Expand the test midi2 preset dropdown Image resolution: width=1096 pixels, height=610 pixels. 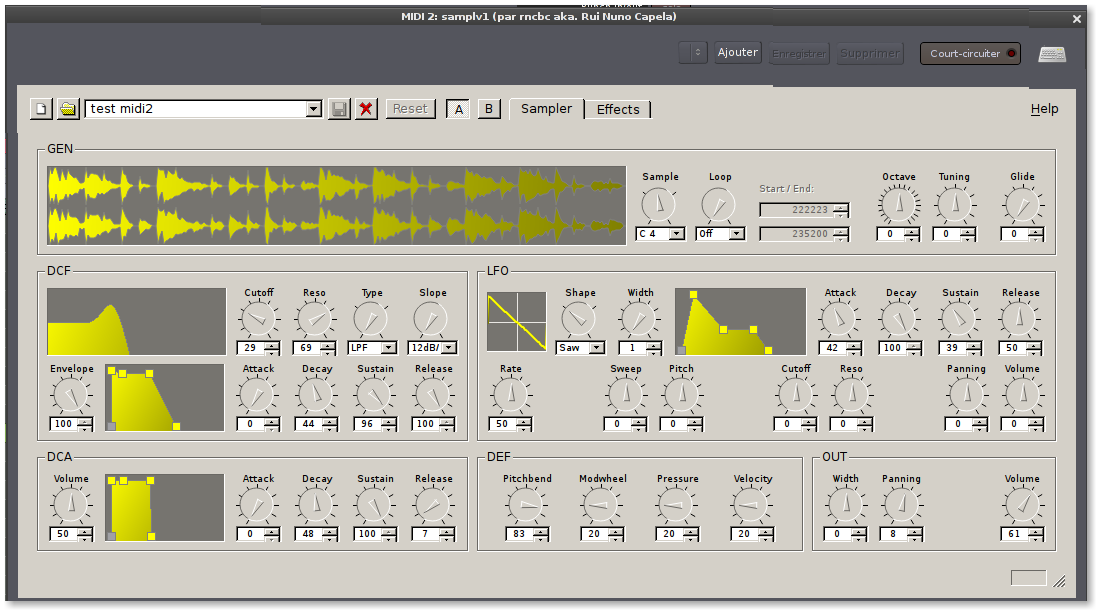[x=313, y=109]
